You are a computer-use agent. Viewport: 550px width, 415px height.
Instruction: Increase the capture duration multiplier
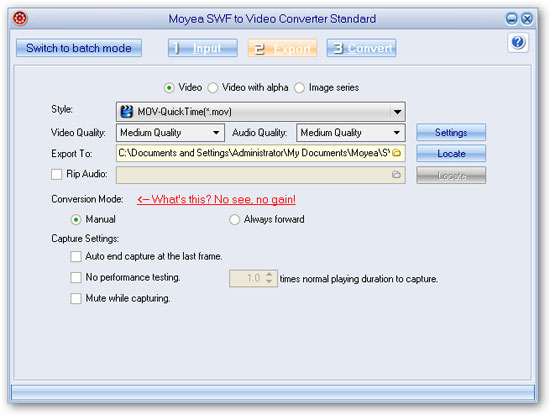269,275
